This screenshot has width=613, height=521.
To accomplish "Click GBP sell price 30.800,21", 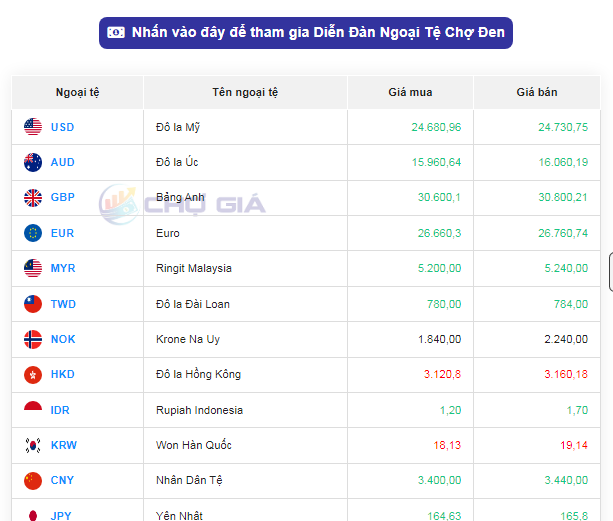I will [x=563, y=197].
